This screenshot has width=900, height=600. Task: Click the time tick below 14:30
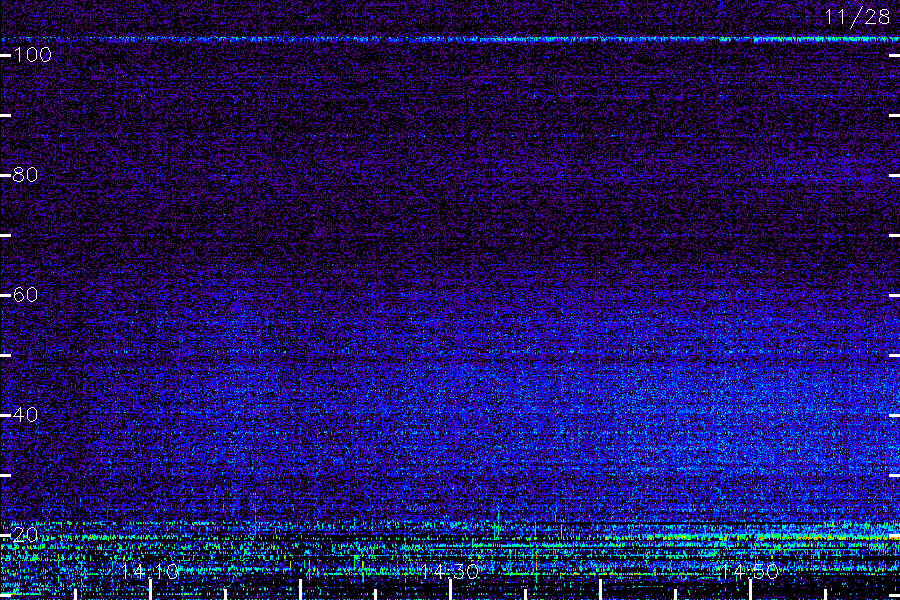pos(450,590)
